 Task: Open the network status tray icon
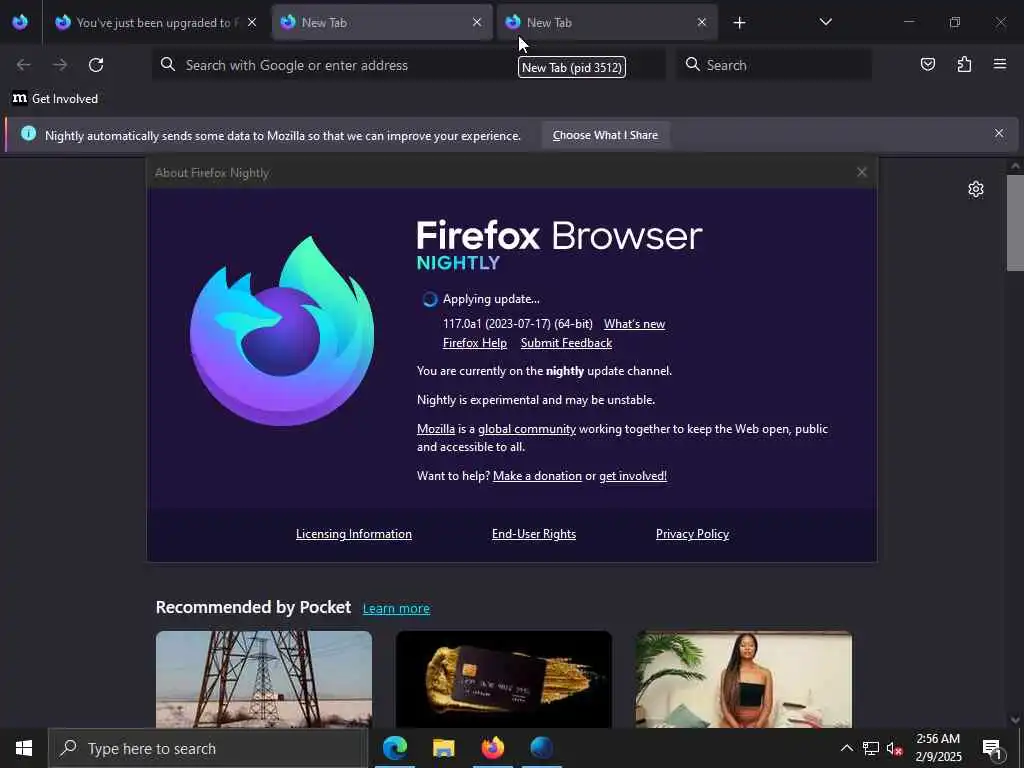(x=871, y=748)
